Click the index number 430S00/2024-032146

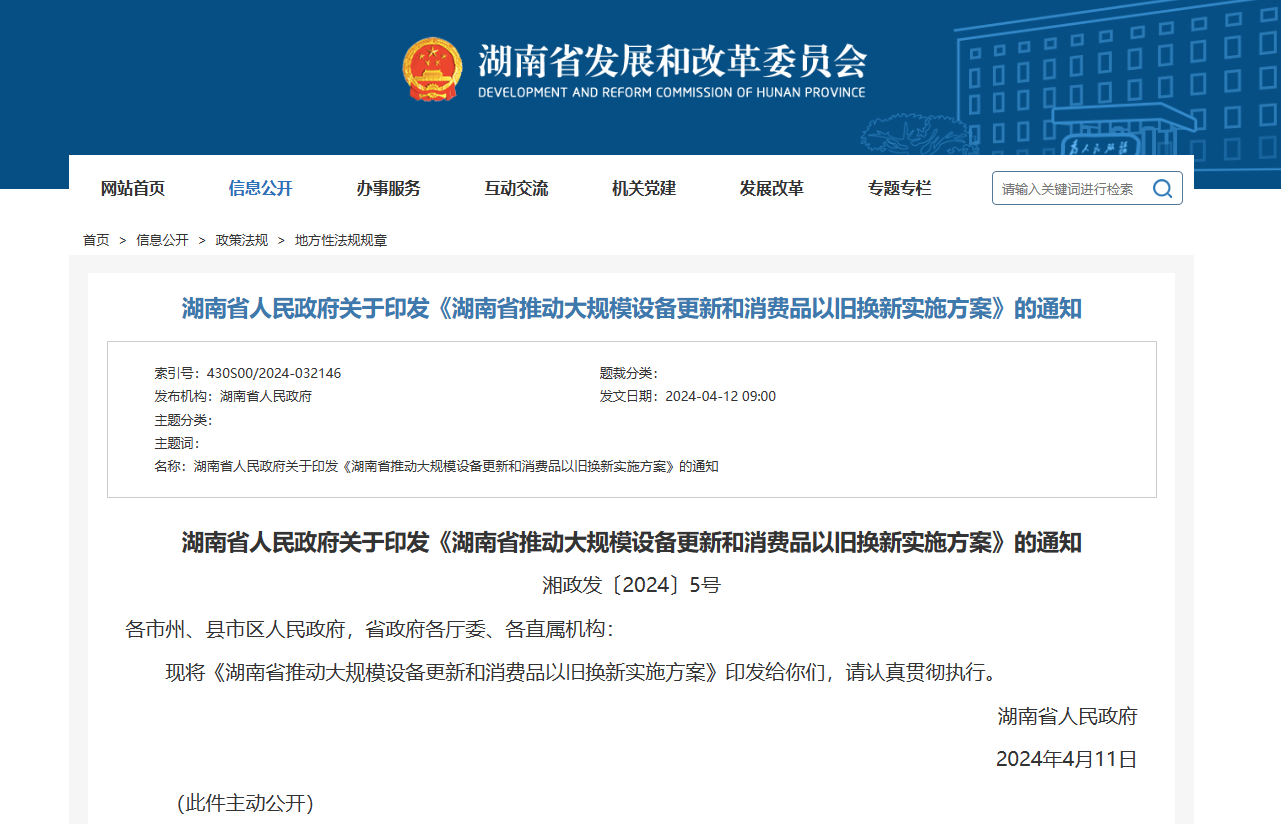tap(273, 373)
